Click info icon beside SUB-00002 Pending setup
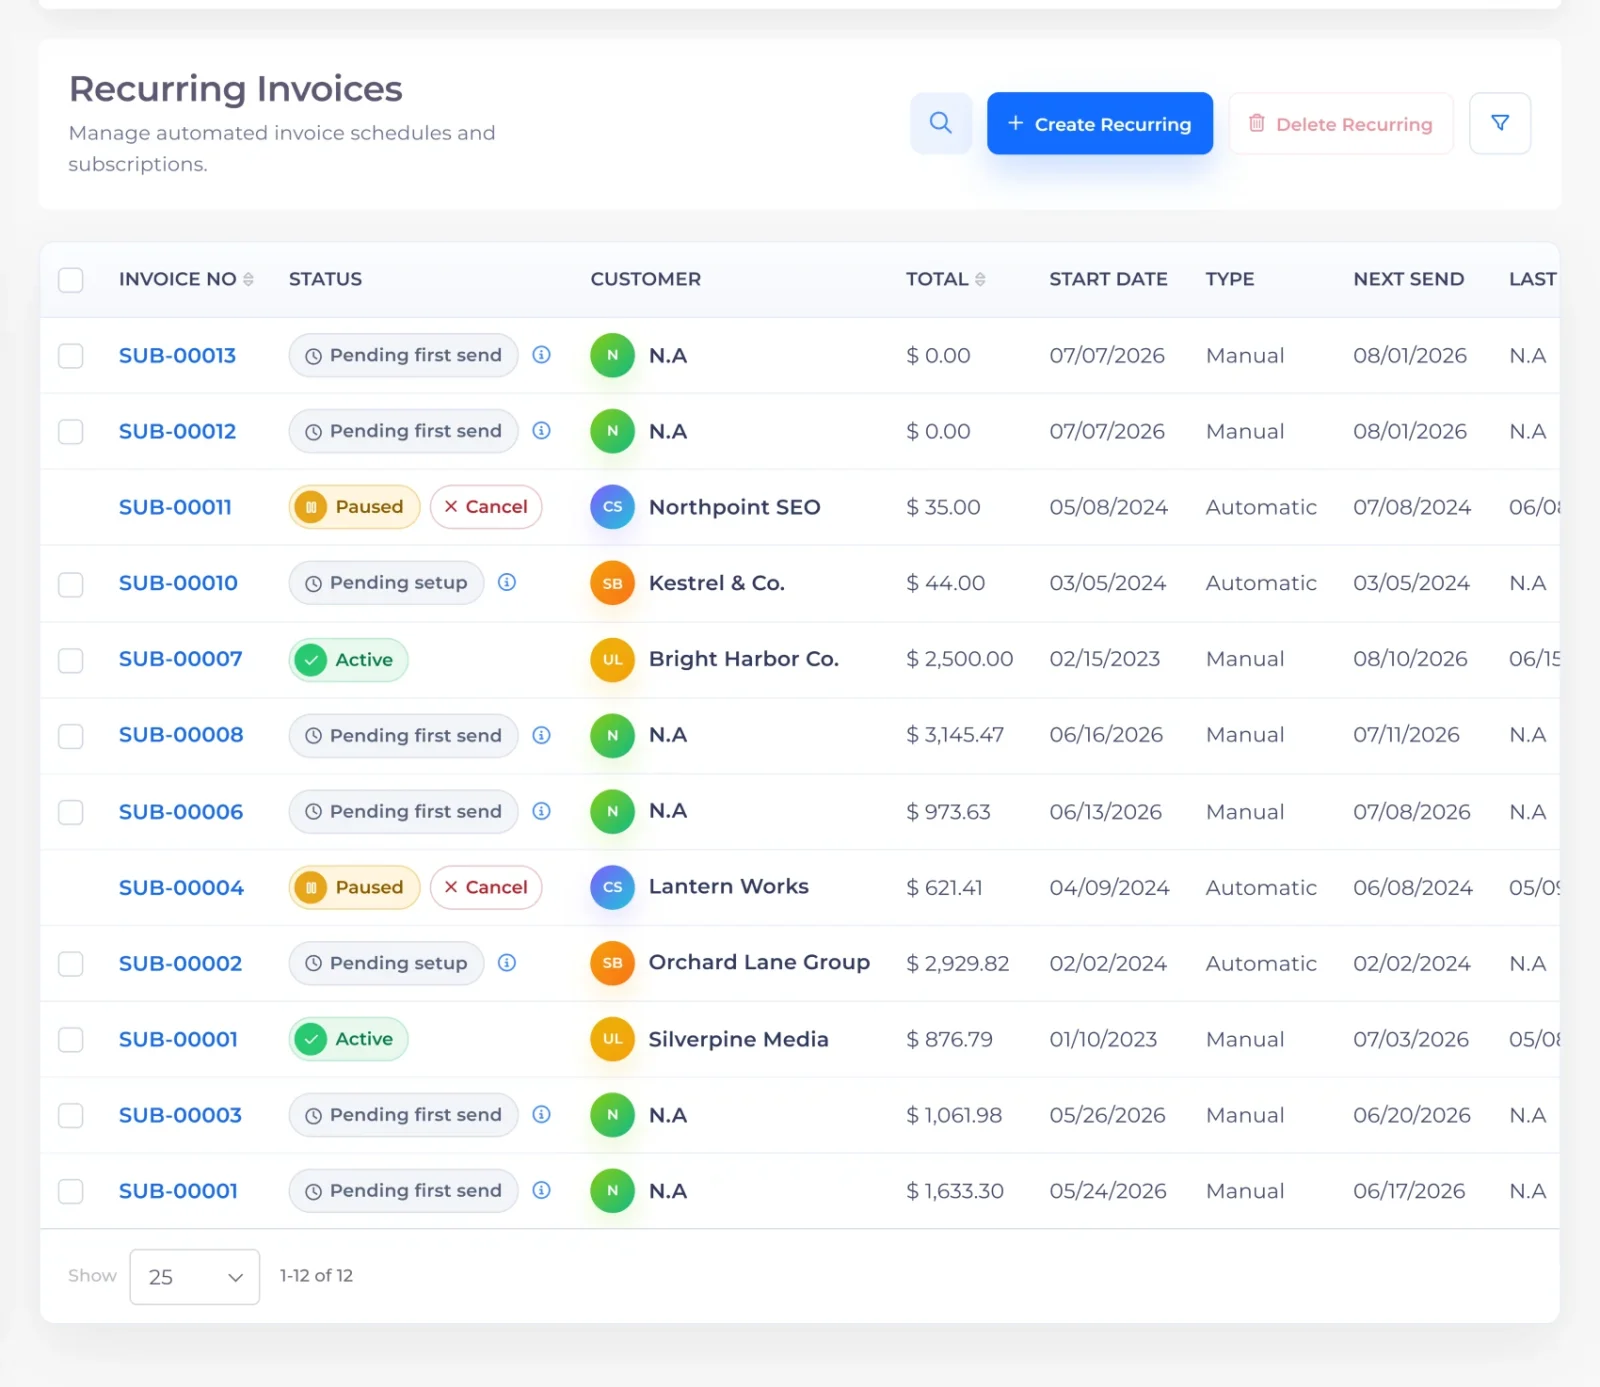 507,963
